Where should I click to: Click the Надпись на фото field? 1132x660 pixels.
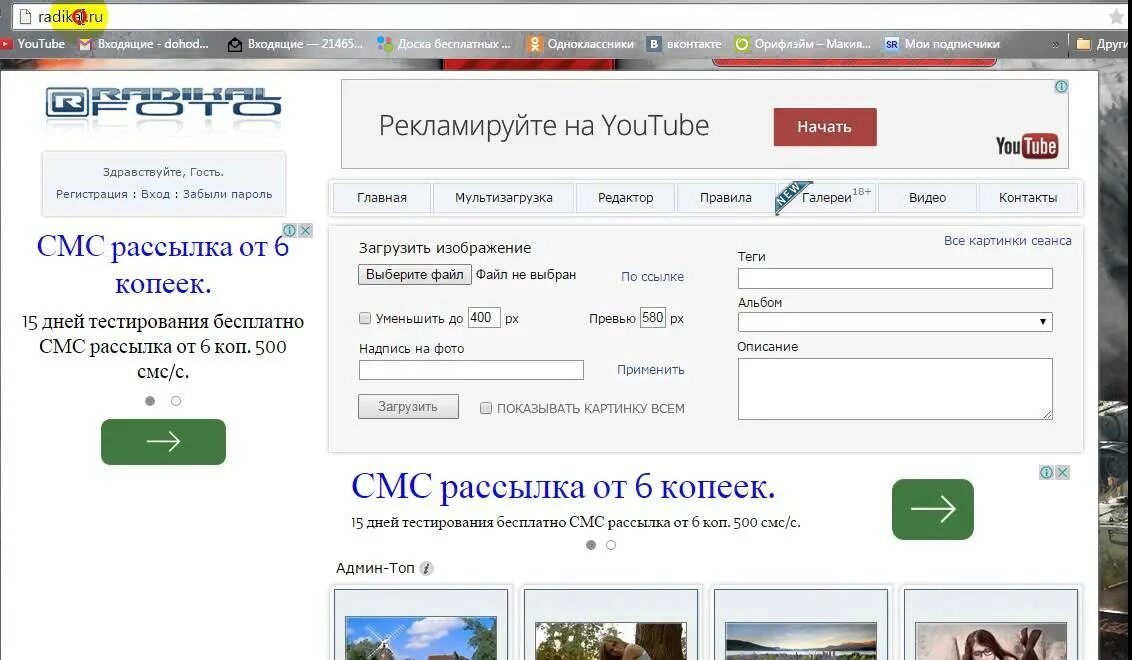click(471, 370)
